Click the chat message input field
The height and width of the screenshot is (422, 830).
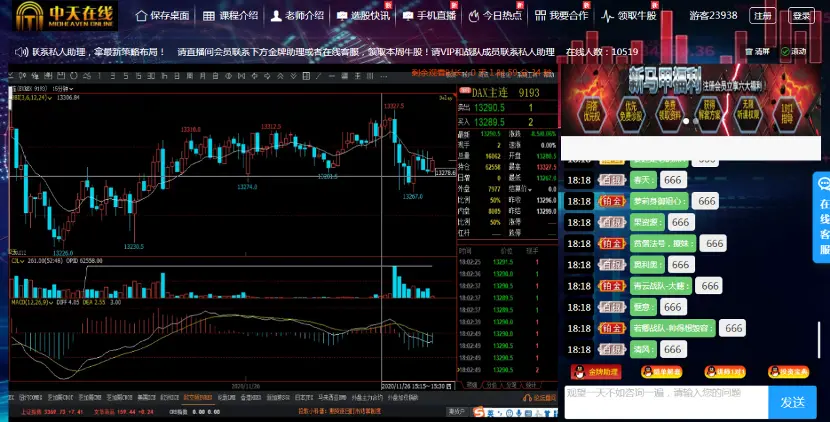point(665,401)
